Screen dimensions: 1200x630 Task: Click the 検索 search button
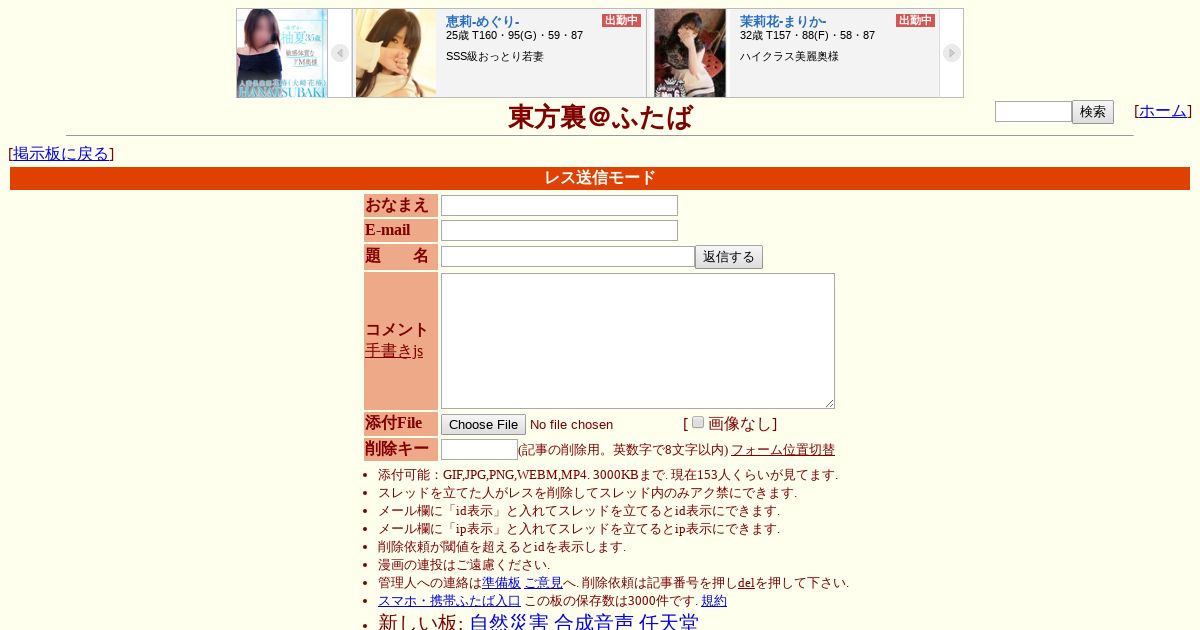coord(1093,112)
